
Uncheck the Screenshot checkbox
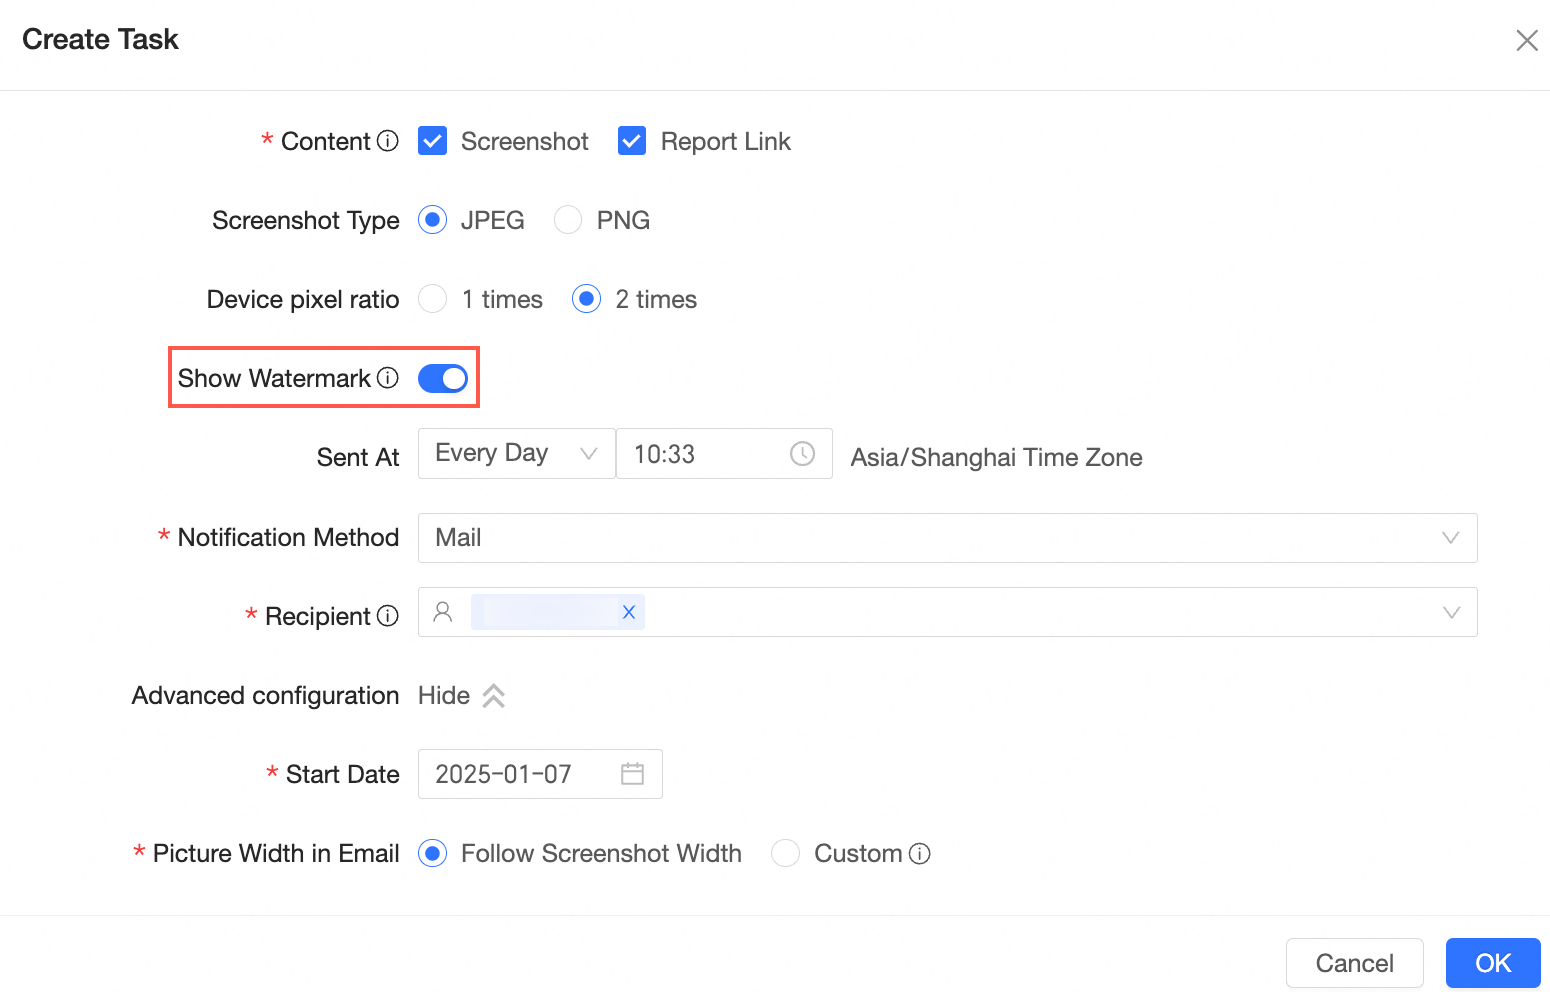[432, 141]
